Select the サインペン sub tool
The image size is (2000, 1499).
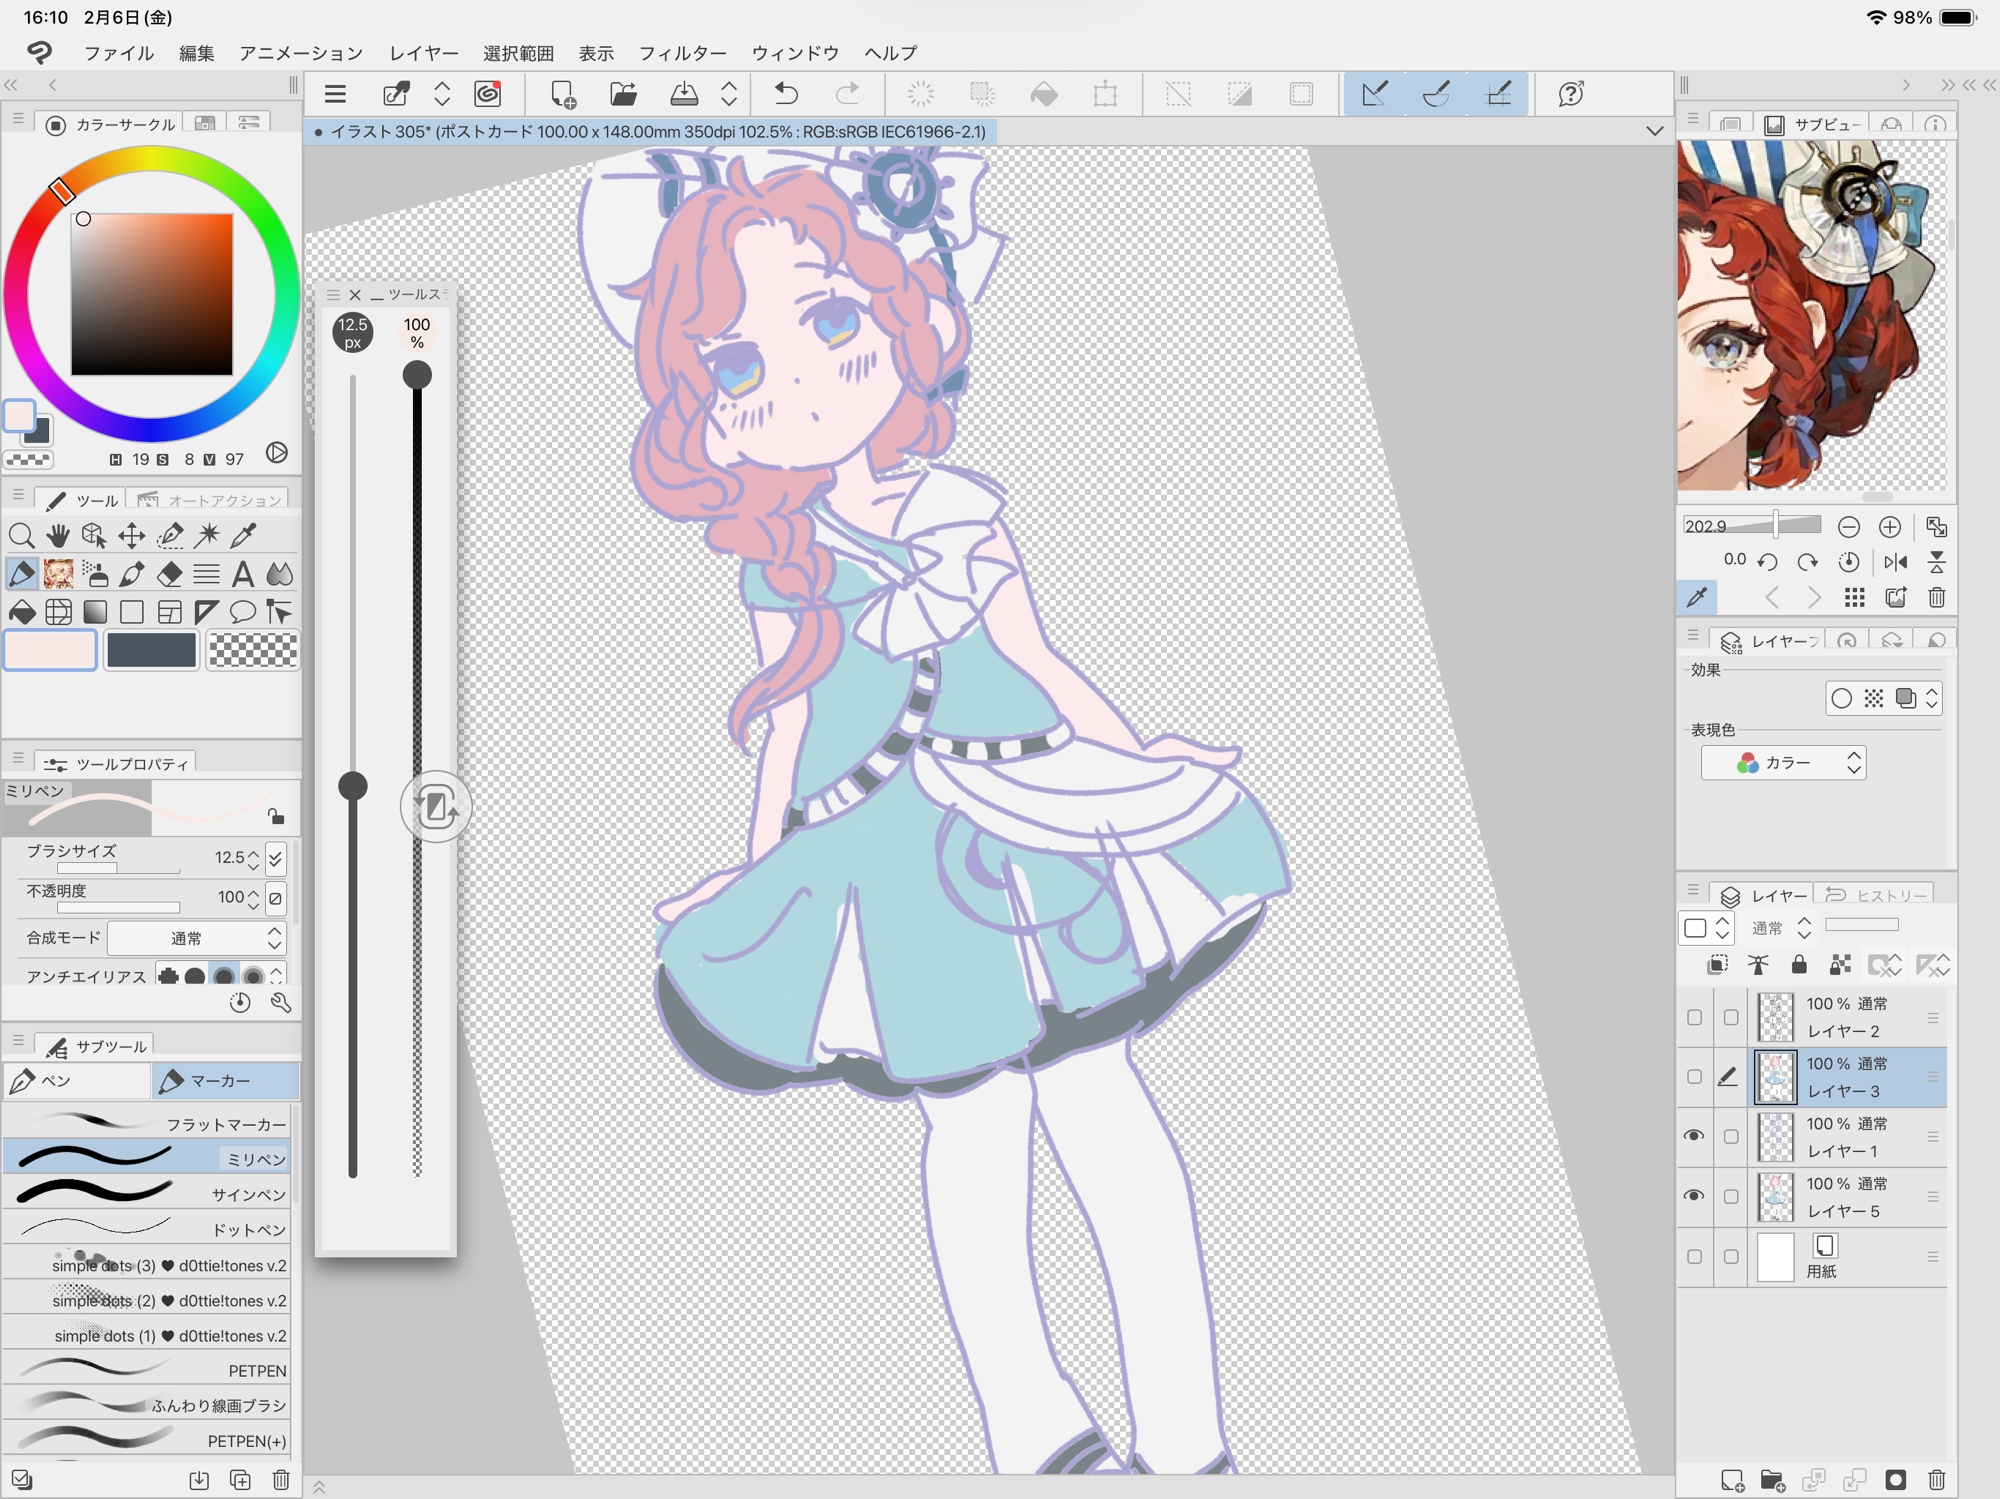click(x=150, y=1193)
